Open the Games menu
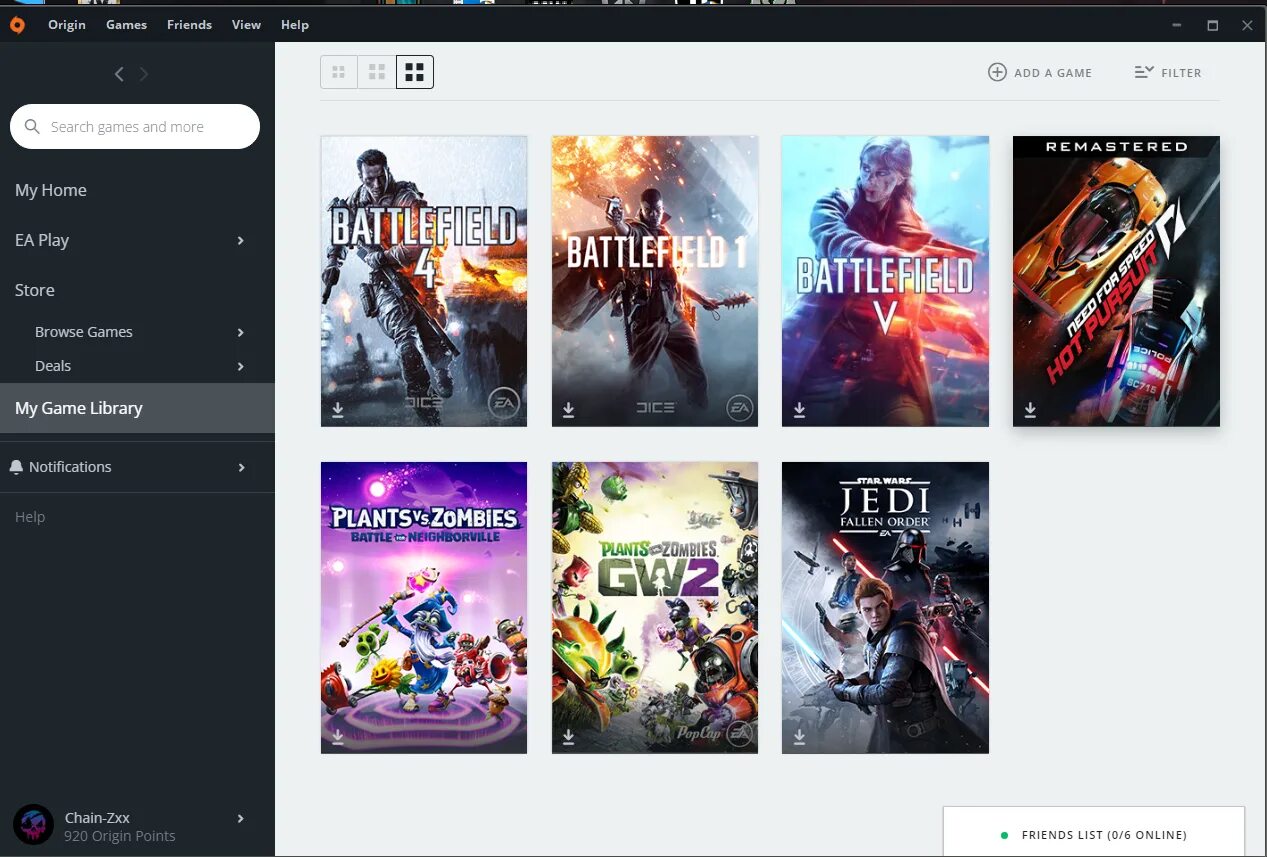This screenshot has width=1267, height=857. click(x=127, y=25)
